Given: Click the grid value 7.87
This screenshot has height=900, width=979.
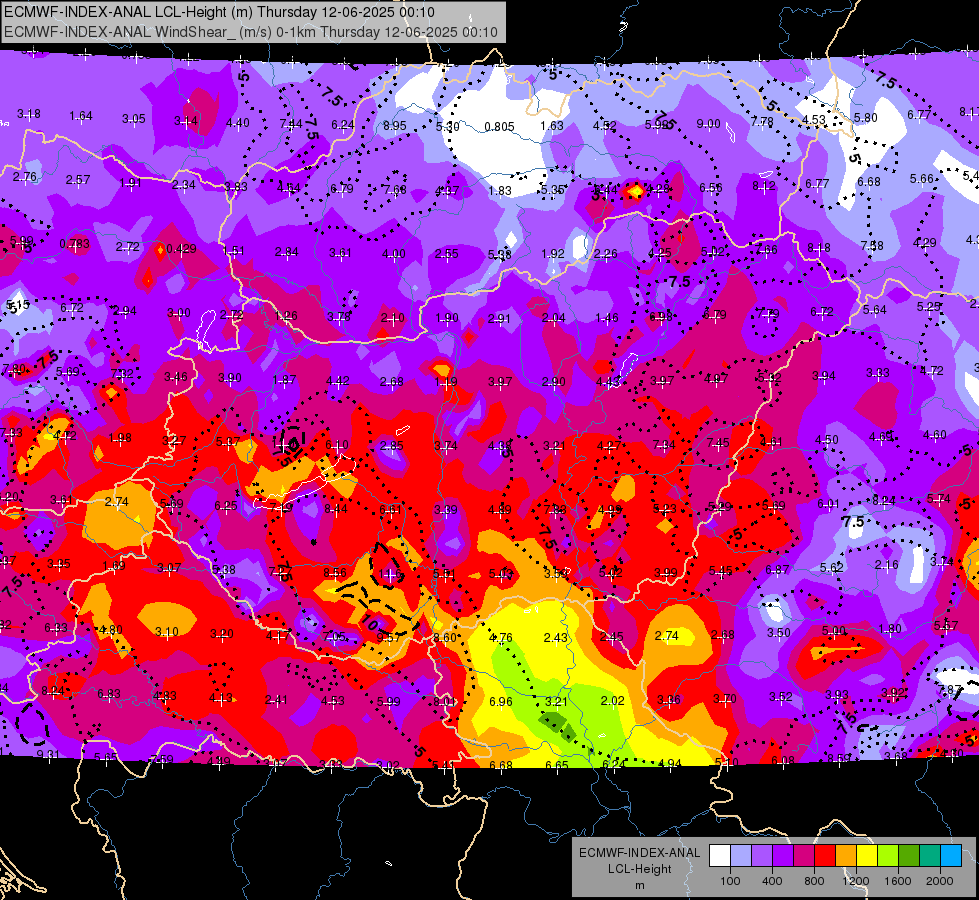Looking at the screenshot, I should (950, 690).
